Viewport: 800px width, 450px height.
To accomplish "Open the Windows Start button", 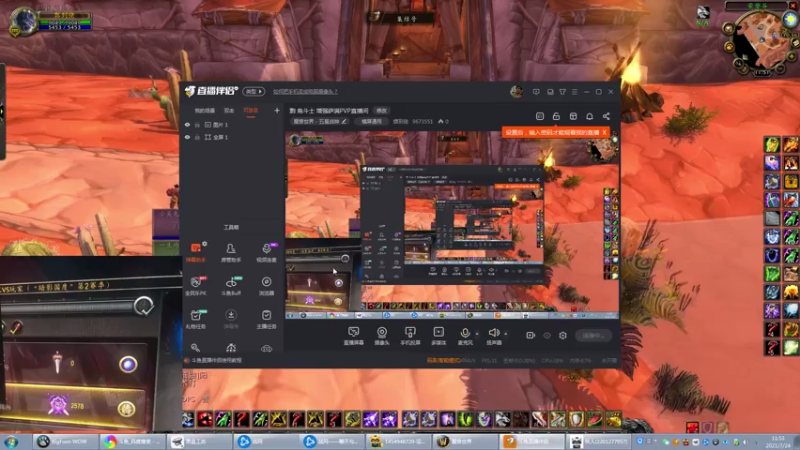I will (x=11, y=441).
